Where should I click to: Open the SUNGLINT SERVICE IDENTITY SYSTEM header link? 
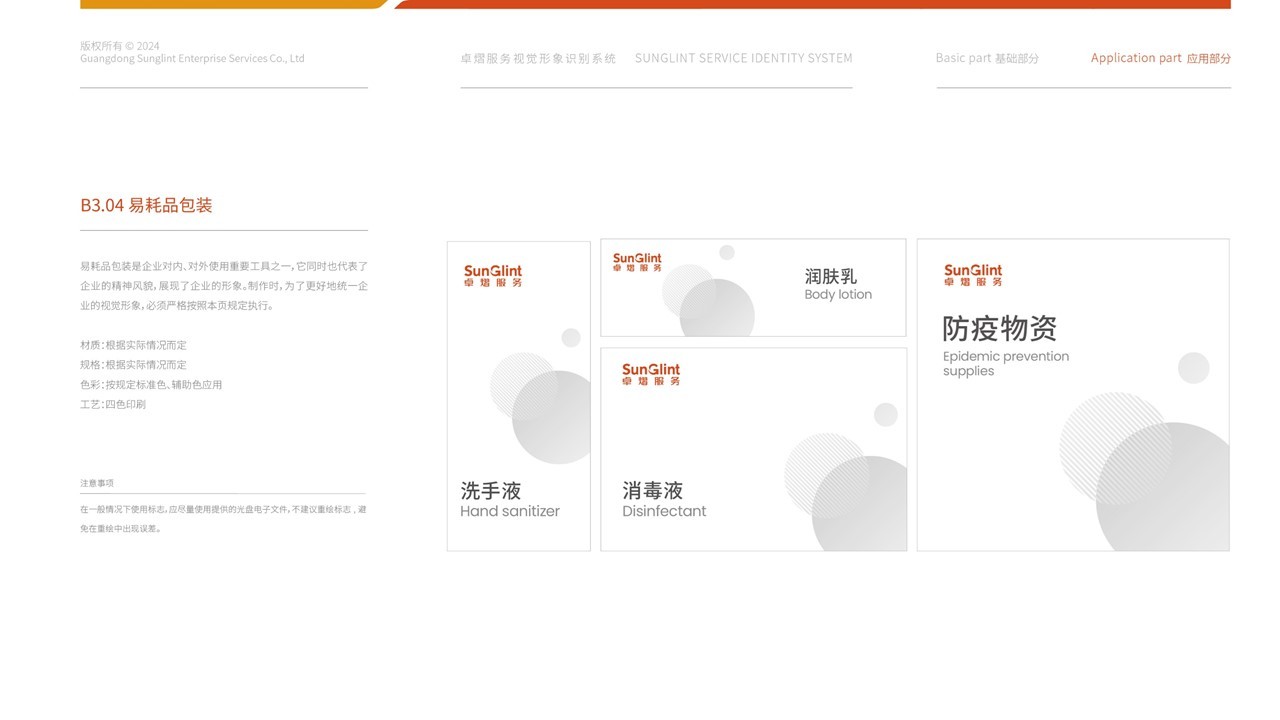point(744,57)
